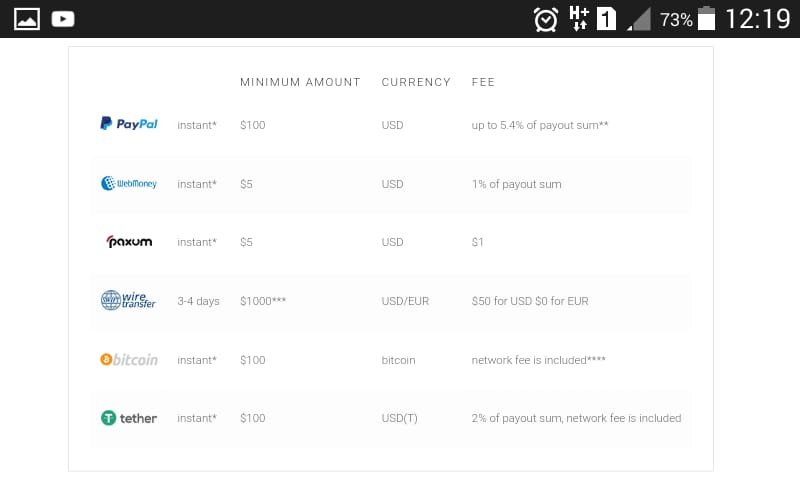Tap the SIM card 1 indicator
The image size is (800, 480).
pos(606,19)
